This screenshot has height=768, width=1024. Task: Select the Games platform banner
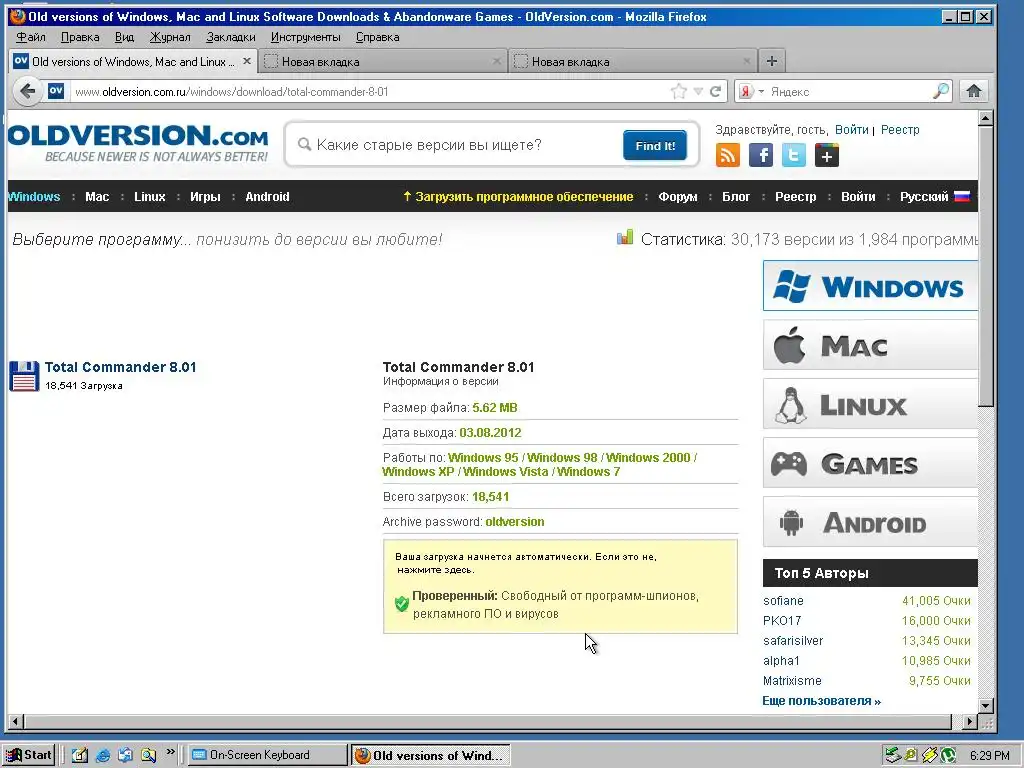pos(870,463)
